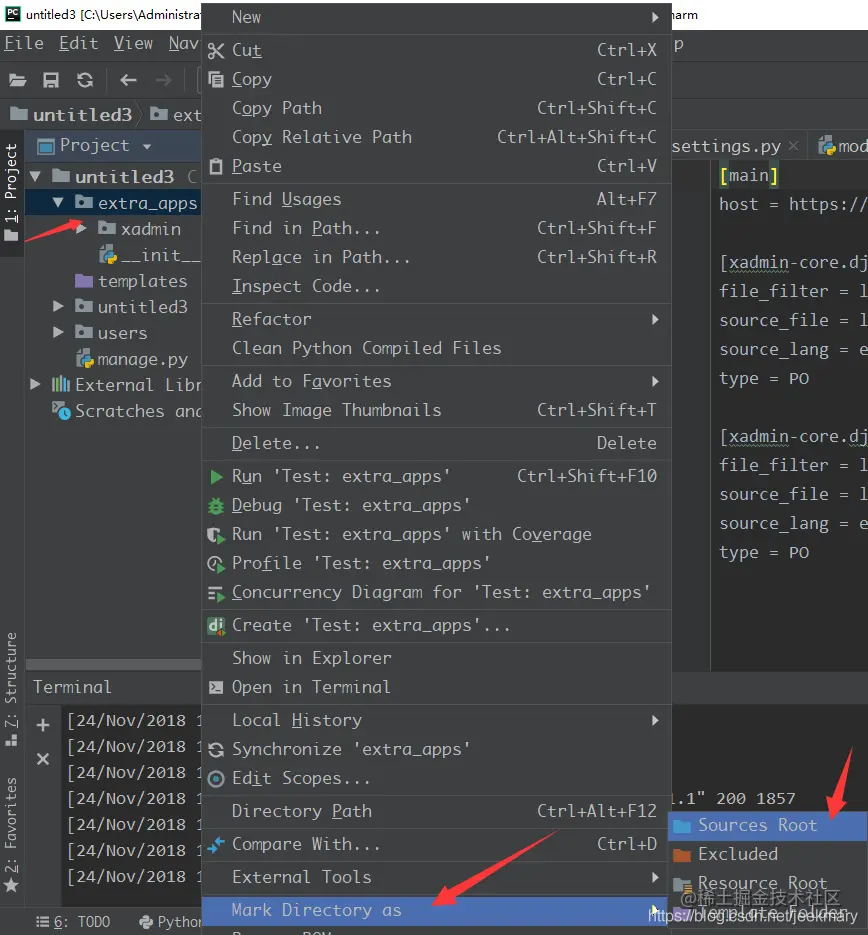This screenshot has width=868, height=935.
Task: Click the Copy icon in the menu
Action: [216, 79]
